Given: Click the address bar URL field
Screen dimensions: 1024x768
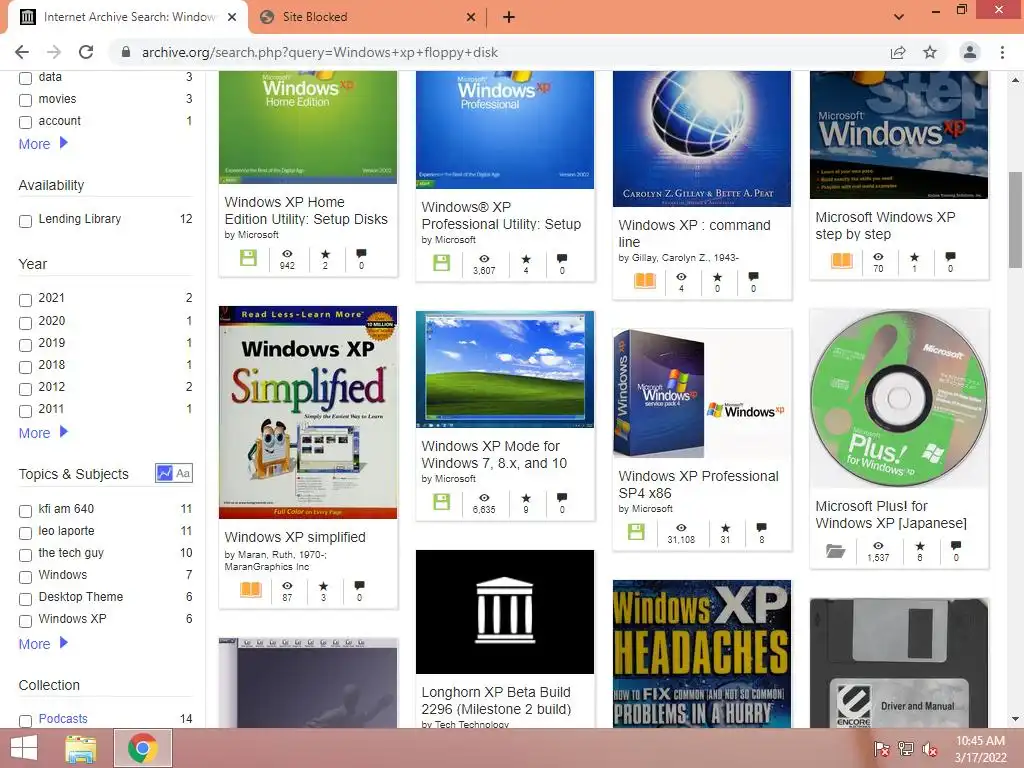Looking at the screenshot, I should tap(496, 52).
